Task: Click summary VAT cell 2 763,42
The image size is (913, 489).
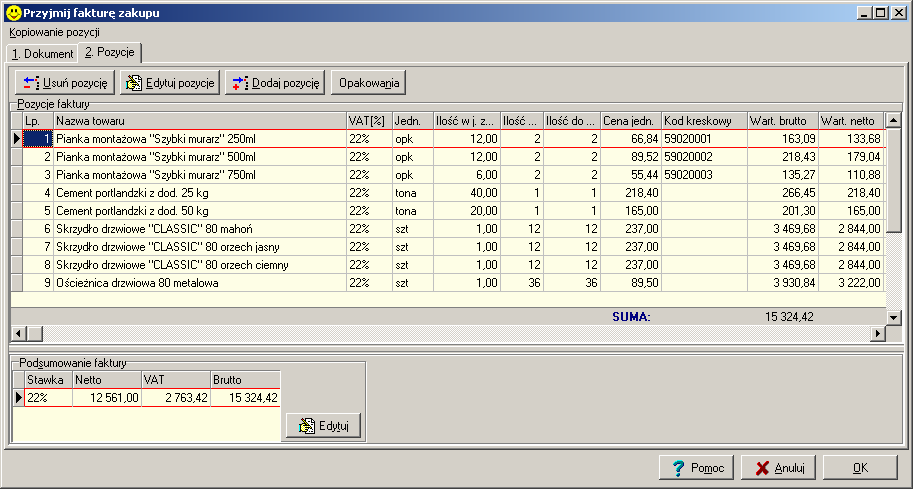Action: [x=176, y=398]
